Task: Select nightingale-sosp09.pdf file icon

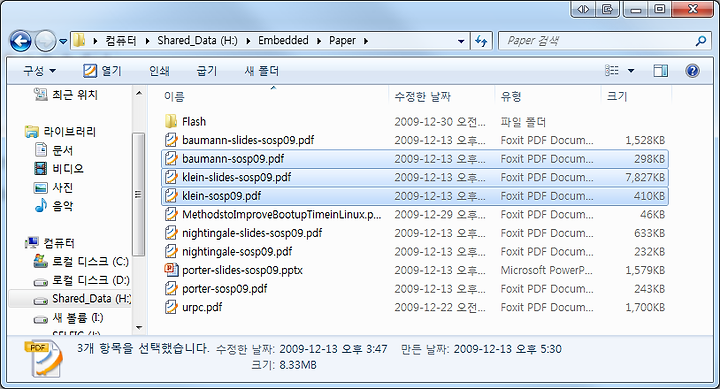Action: pos(171,252)
